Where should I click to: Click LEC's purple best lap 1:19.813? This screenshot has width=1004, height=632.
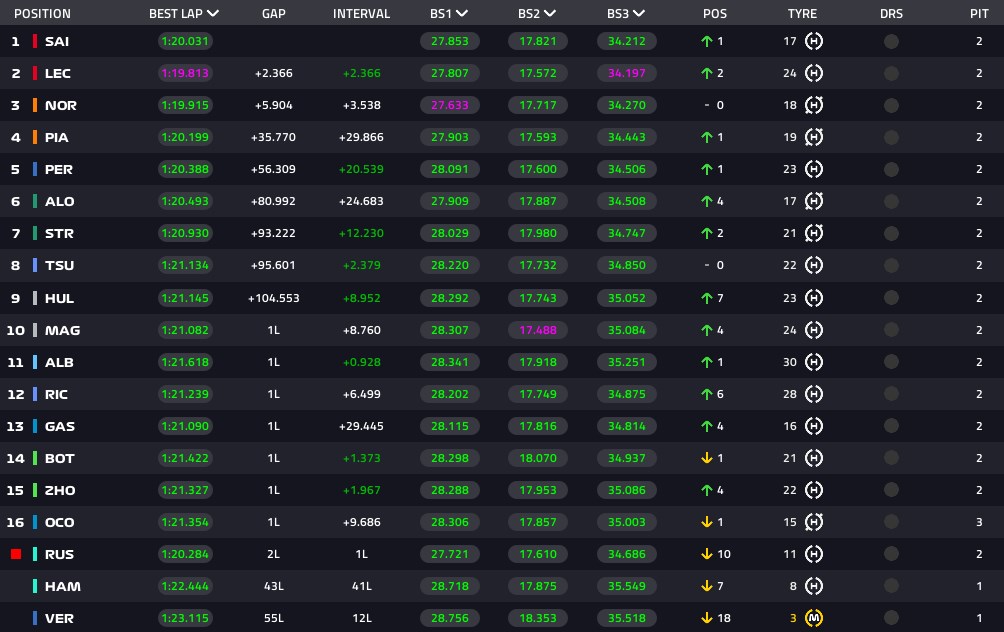185,73
